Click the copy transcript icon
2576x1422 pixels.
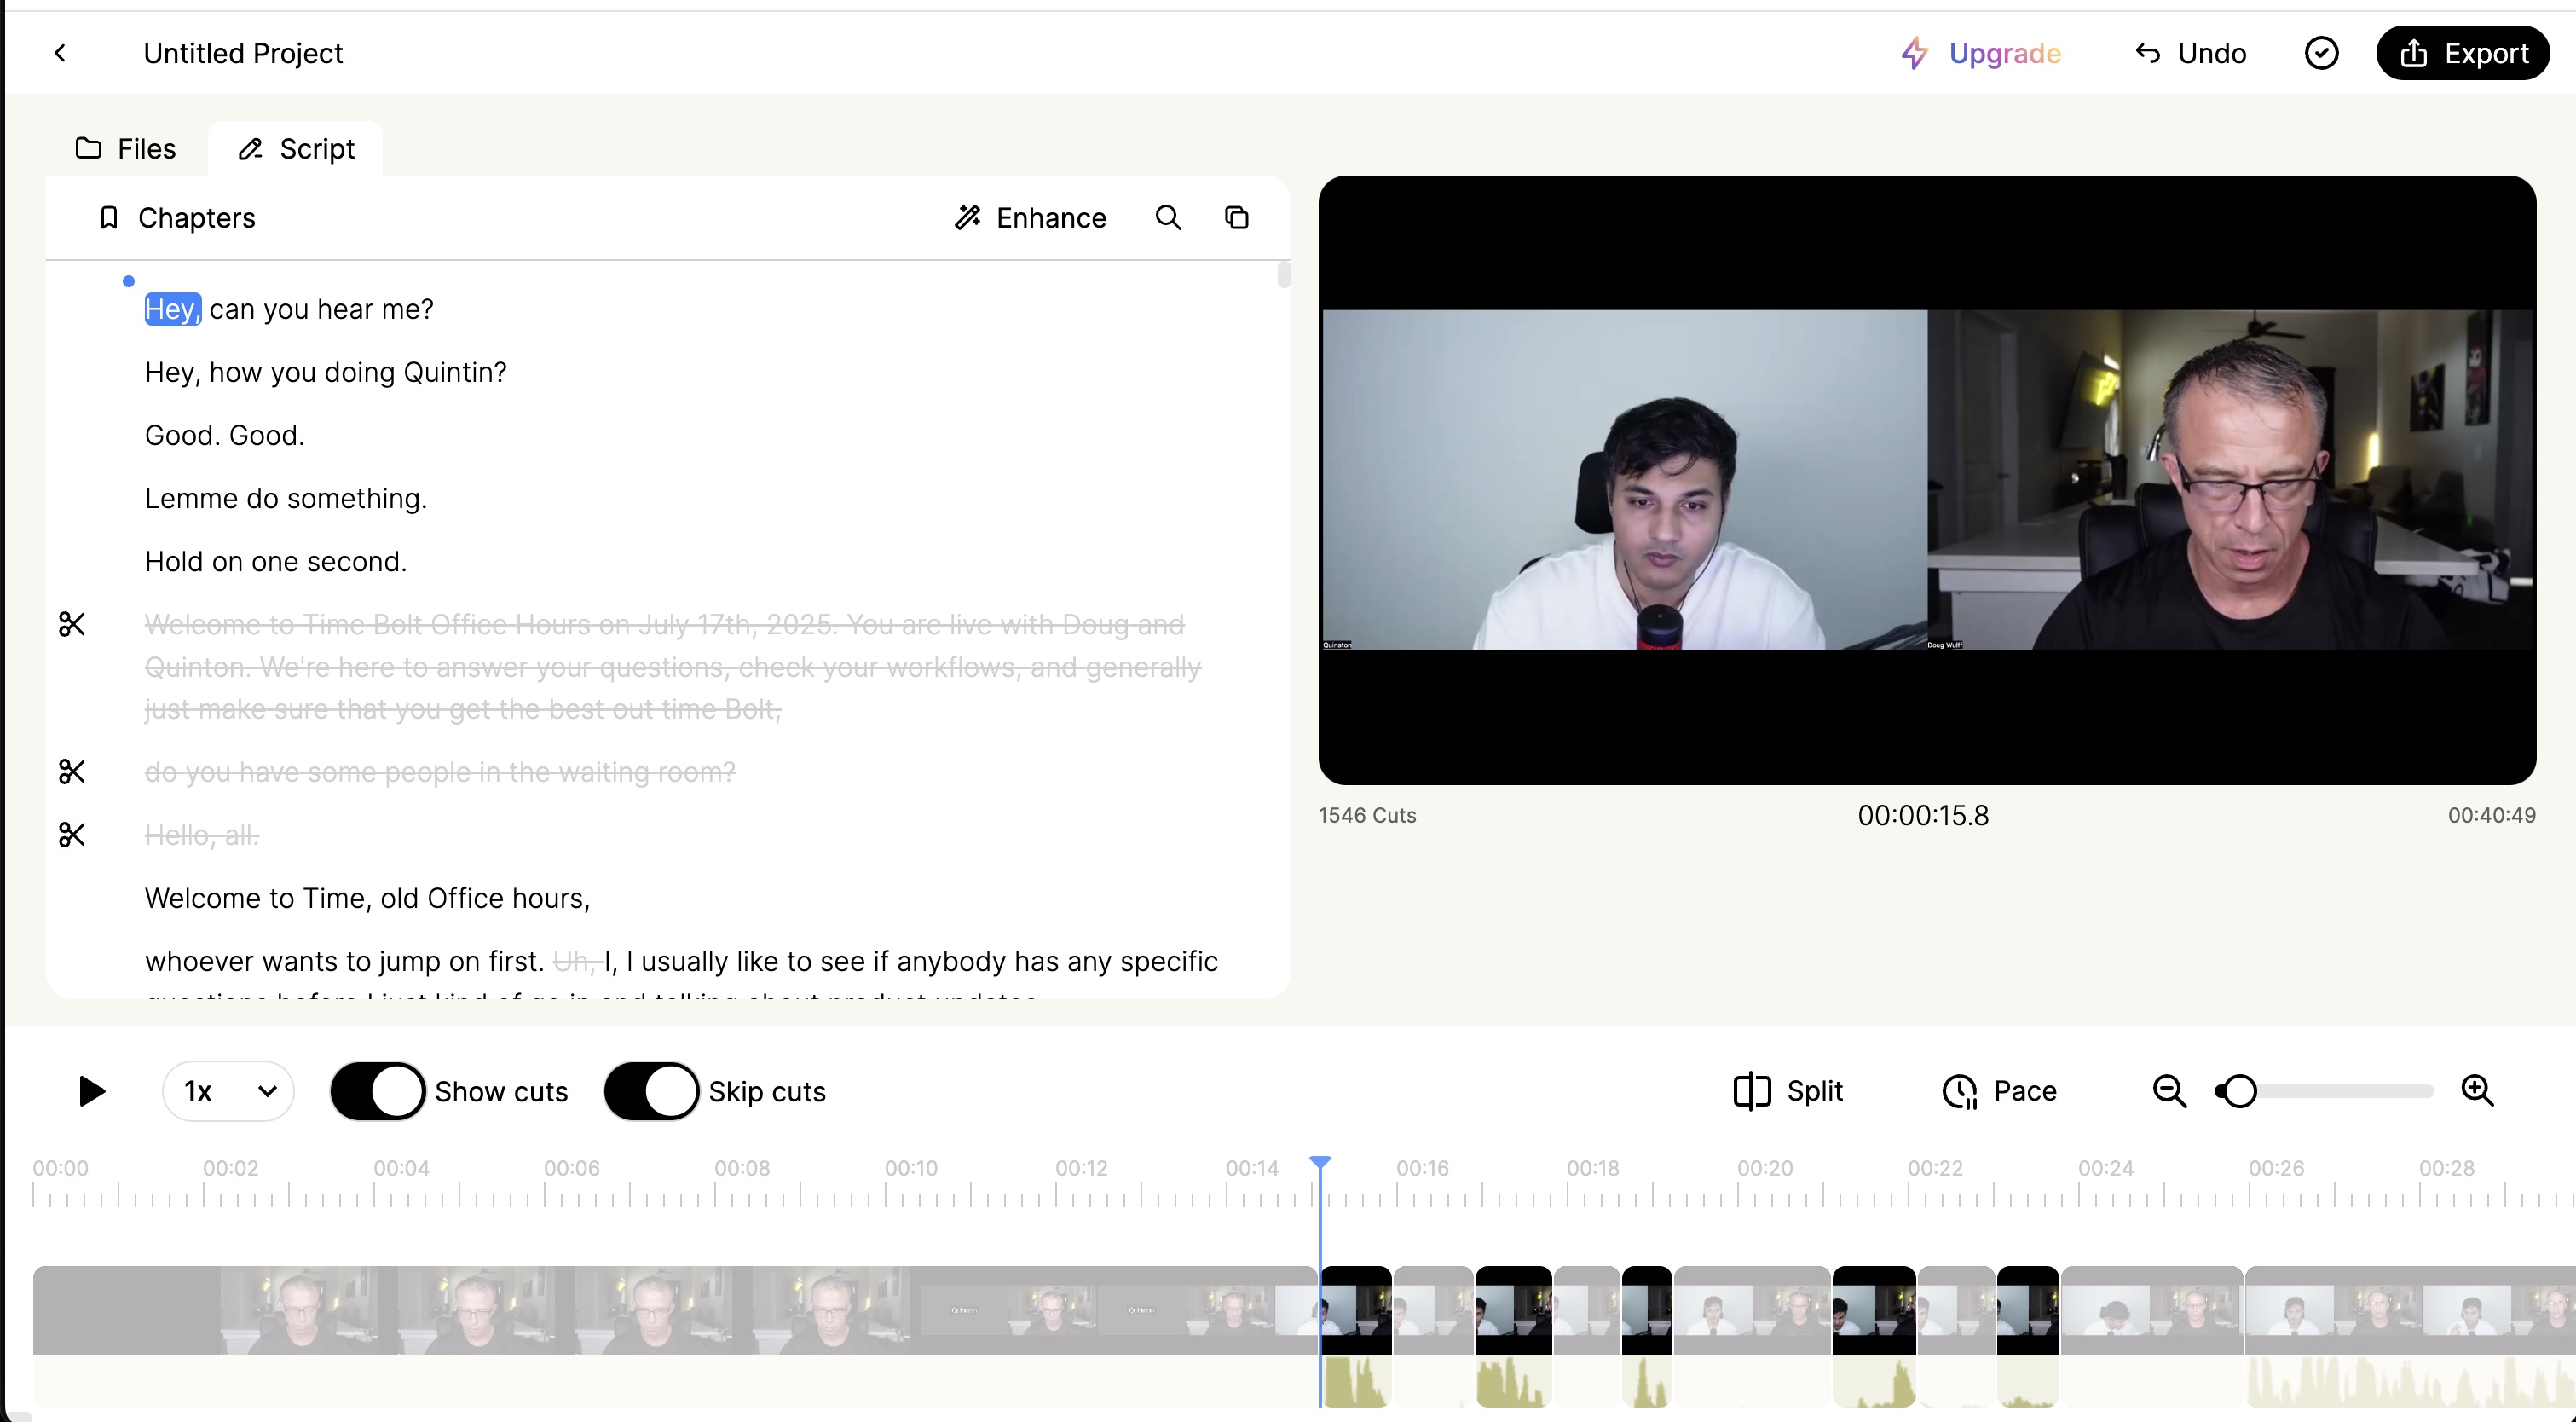click(x=1237, y=218)
